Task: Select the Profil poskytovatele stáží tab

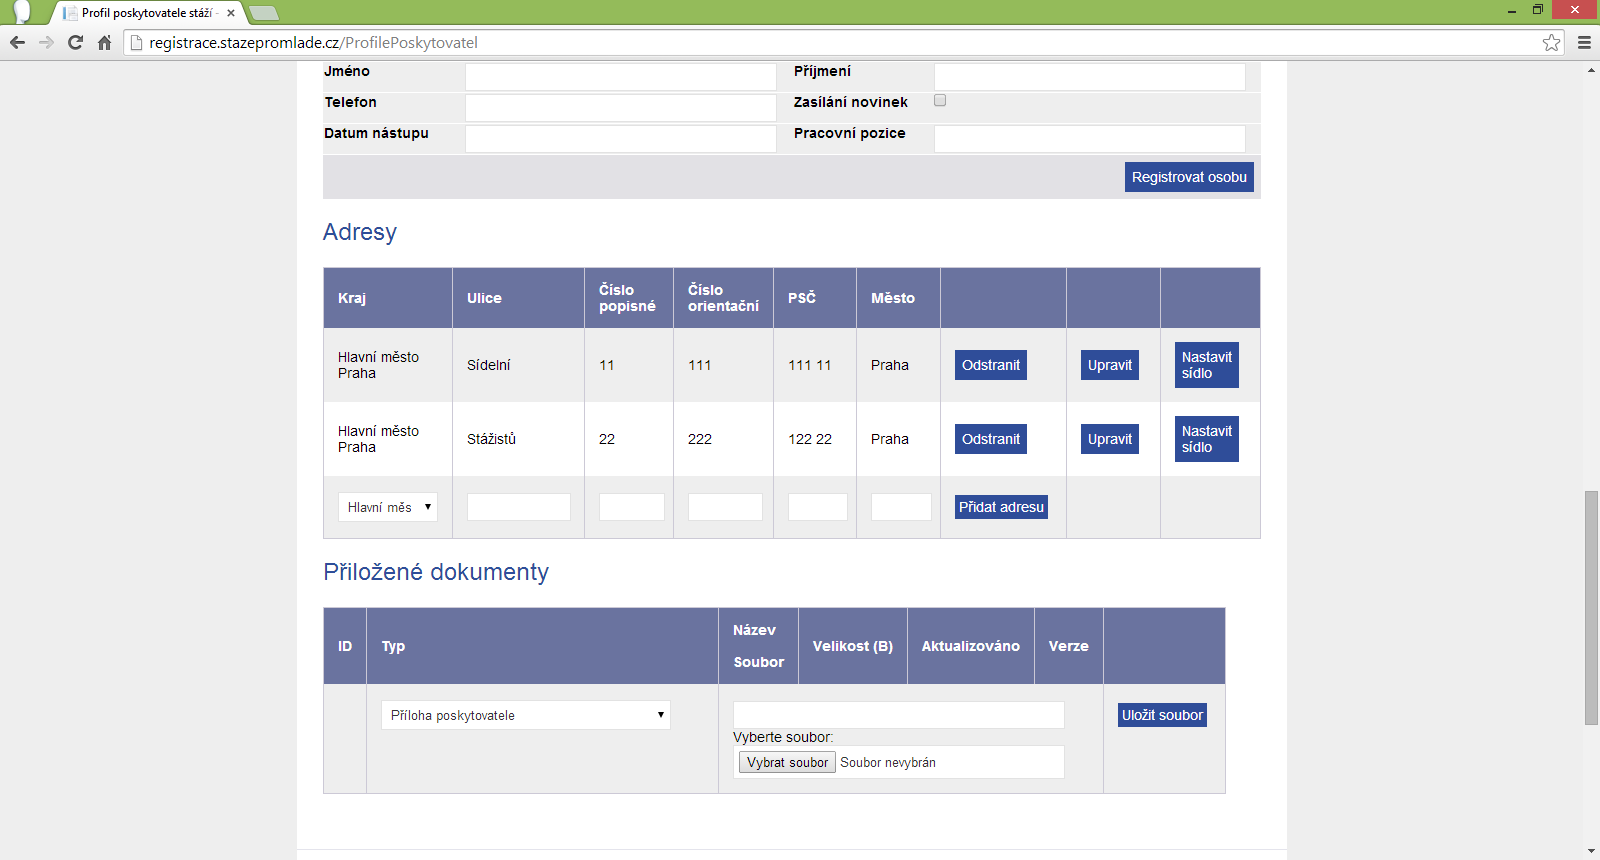Action: [x=146, y=13]
